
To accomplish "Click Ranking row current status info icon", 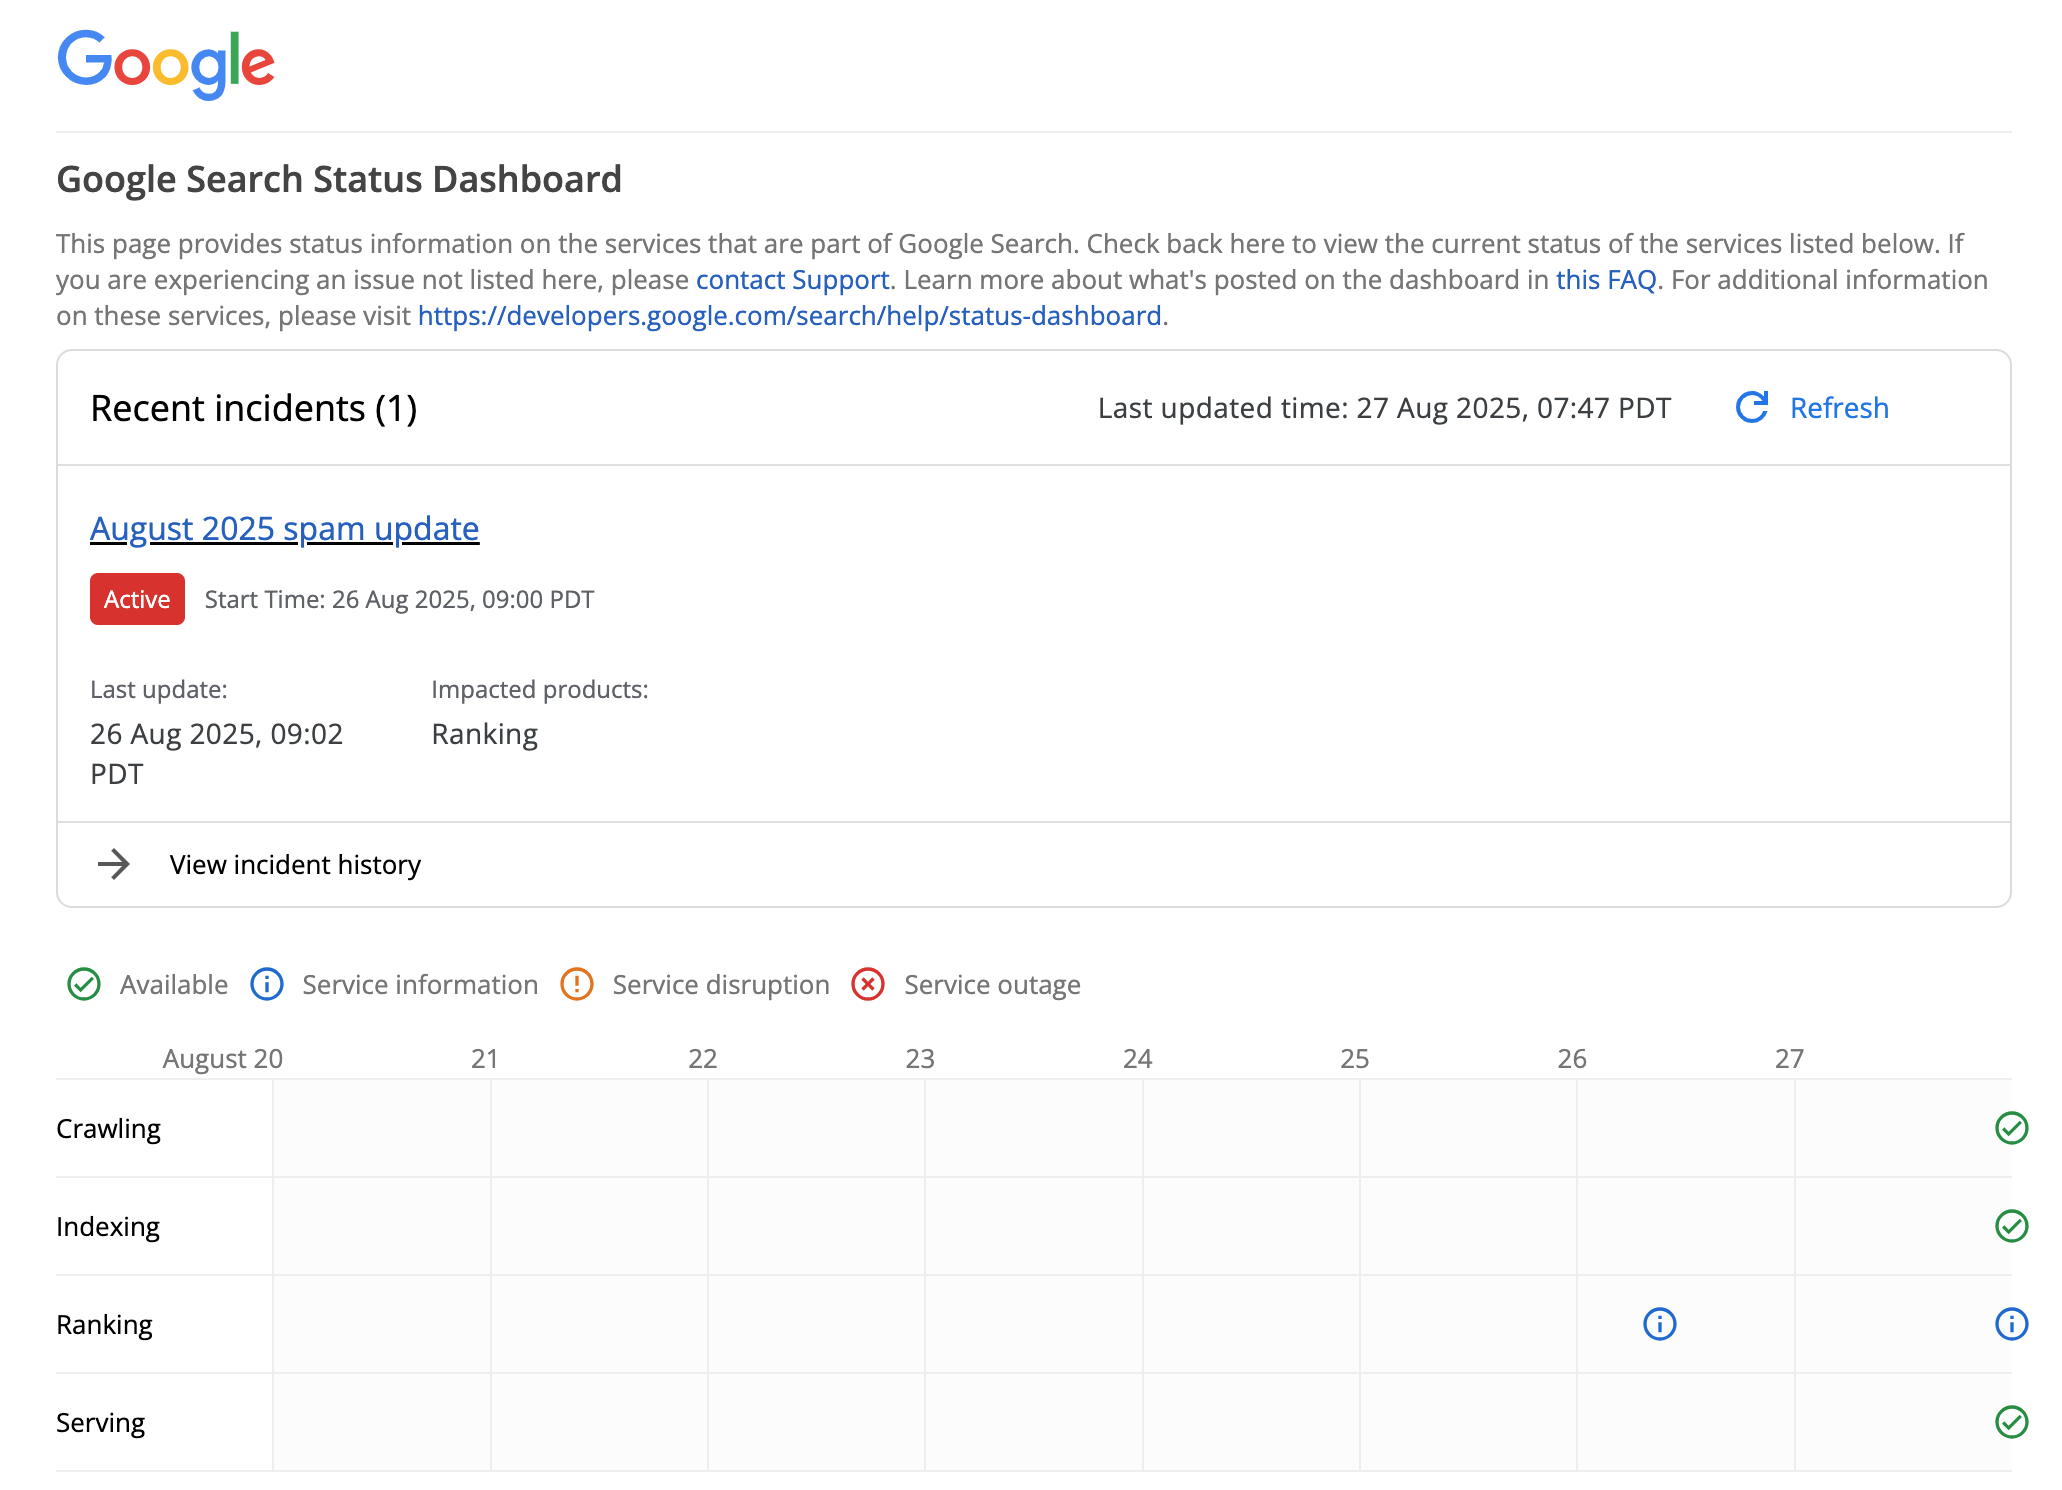I will coord(2011,1324).
